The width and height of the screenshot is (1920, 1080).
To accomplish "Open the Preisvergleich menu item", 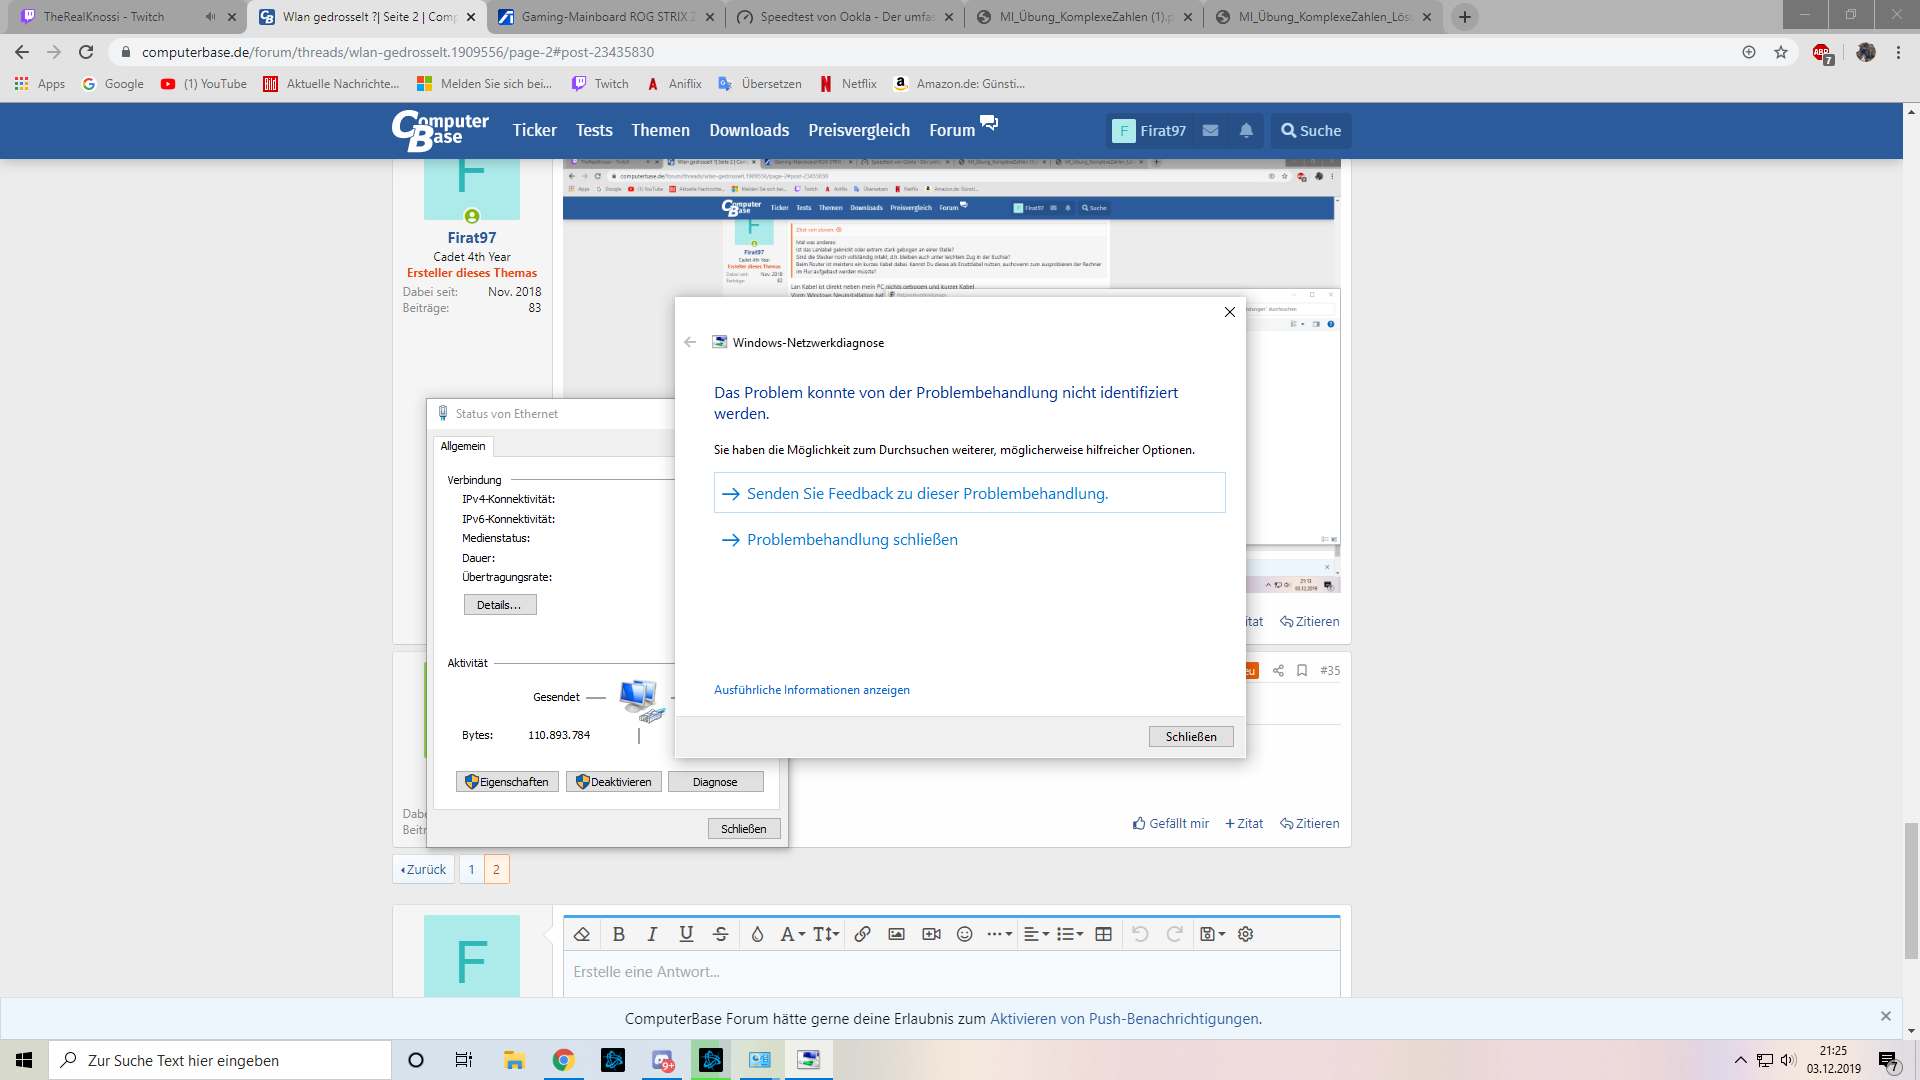I will tap(859, 131).
